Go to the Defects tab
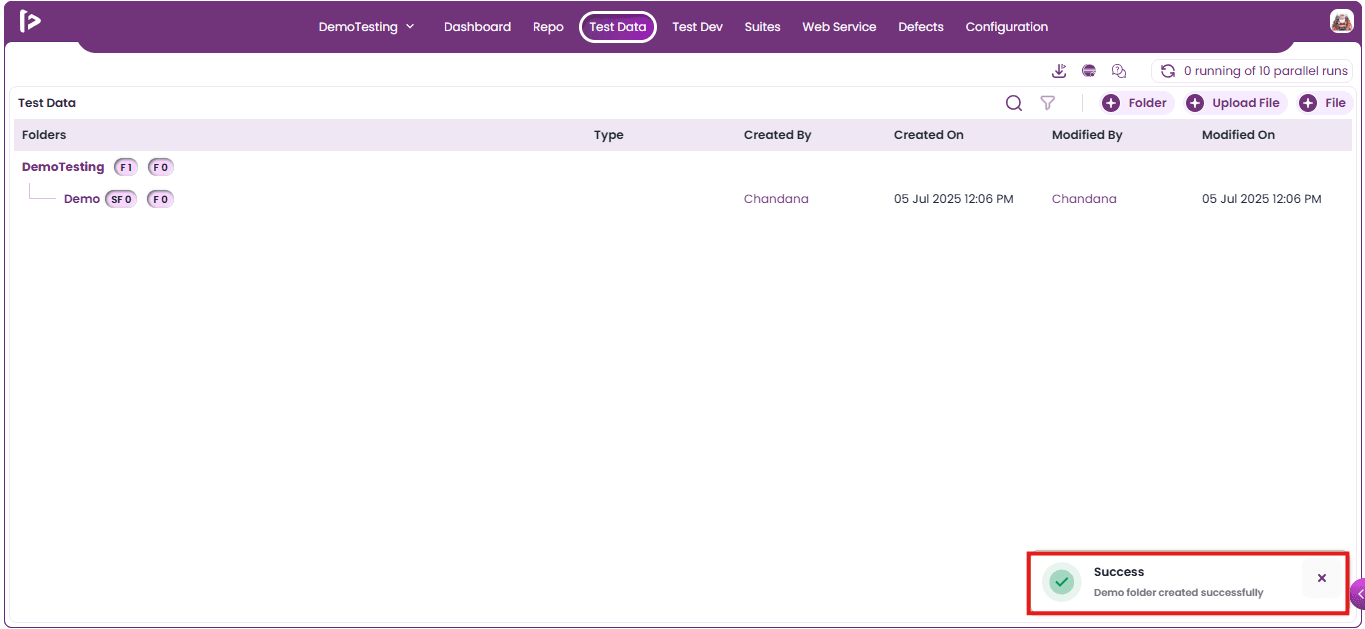1365x629 pixels. tap(921, 27)
